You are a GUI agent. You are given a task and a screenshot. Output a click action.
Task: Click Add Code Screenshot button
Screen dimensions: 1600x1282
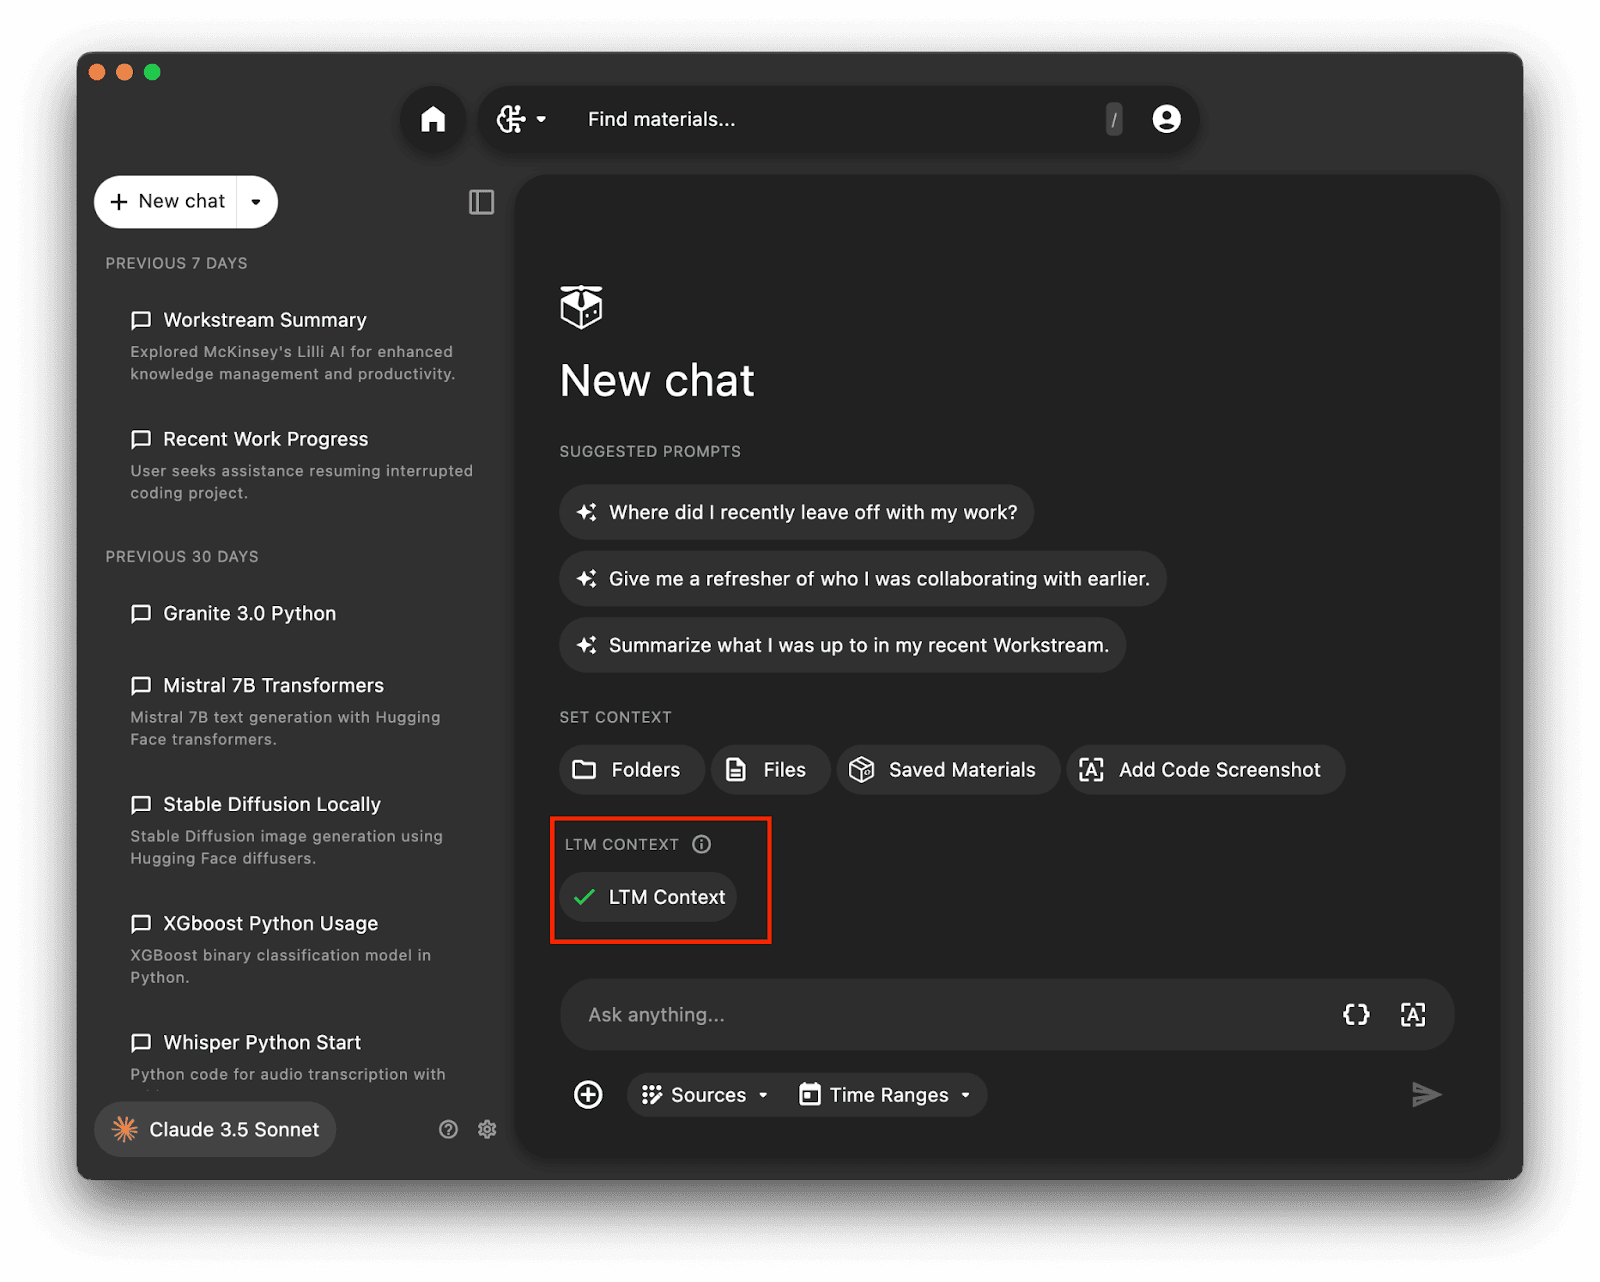1205,770
